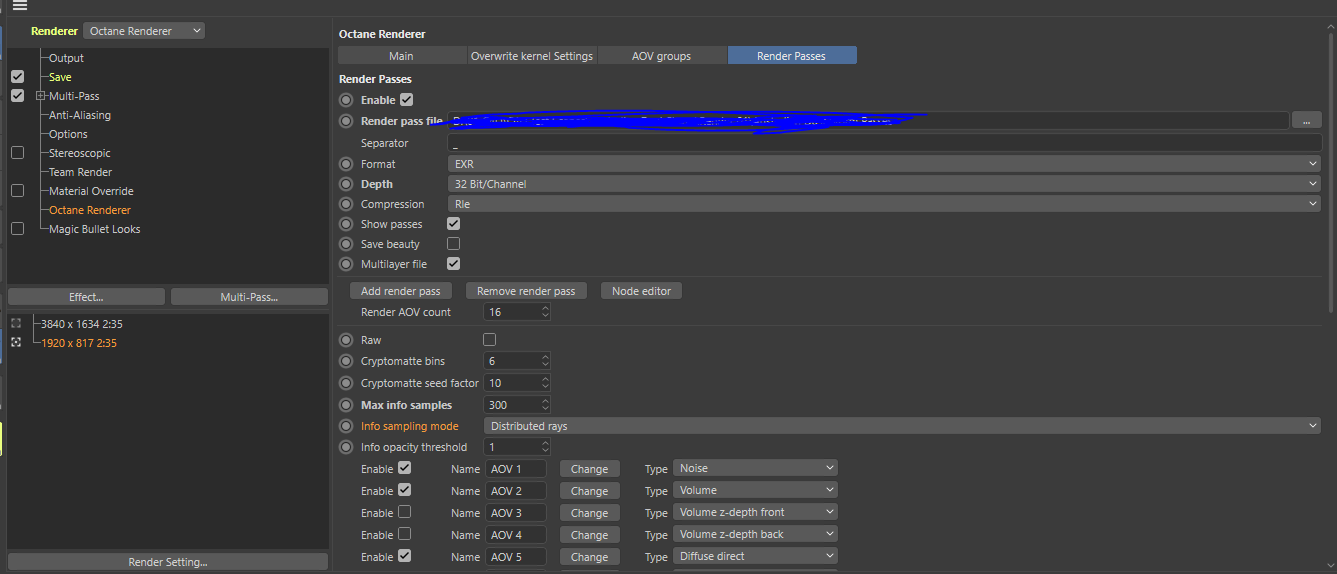Open the Compression dropdown set to Rle
This screenshot has width=1337, height=574.
tap(884, 204)
